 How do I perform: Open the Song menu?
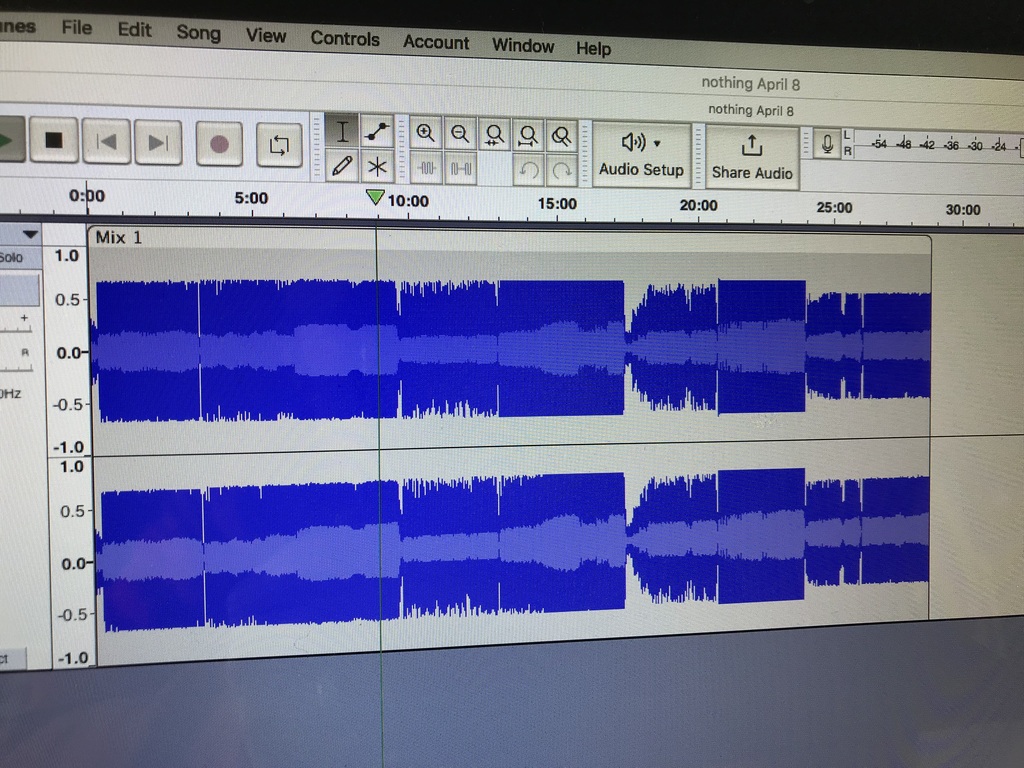click(199, 33)
